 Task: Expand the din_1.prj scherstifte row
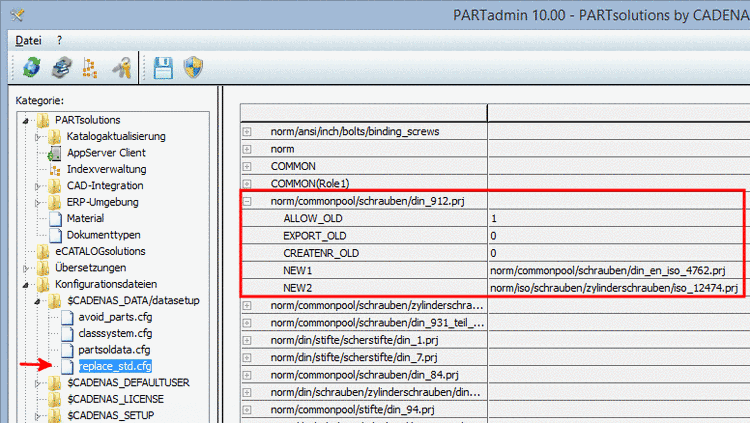[247, 340]
